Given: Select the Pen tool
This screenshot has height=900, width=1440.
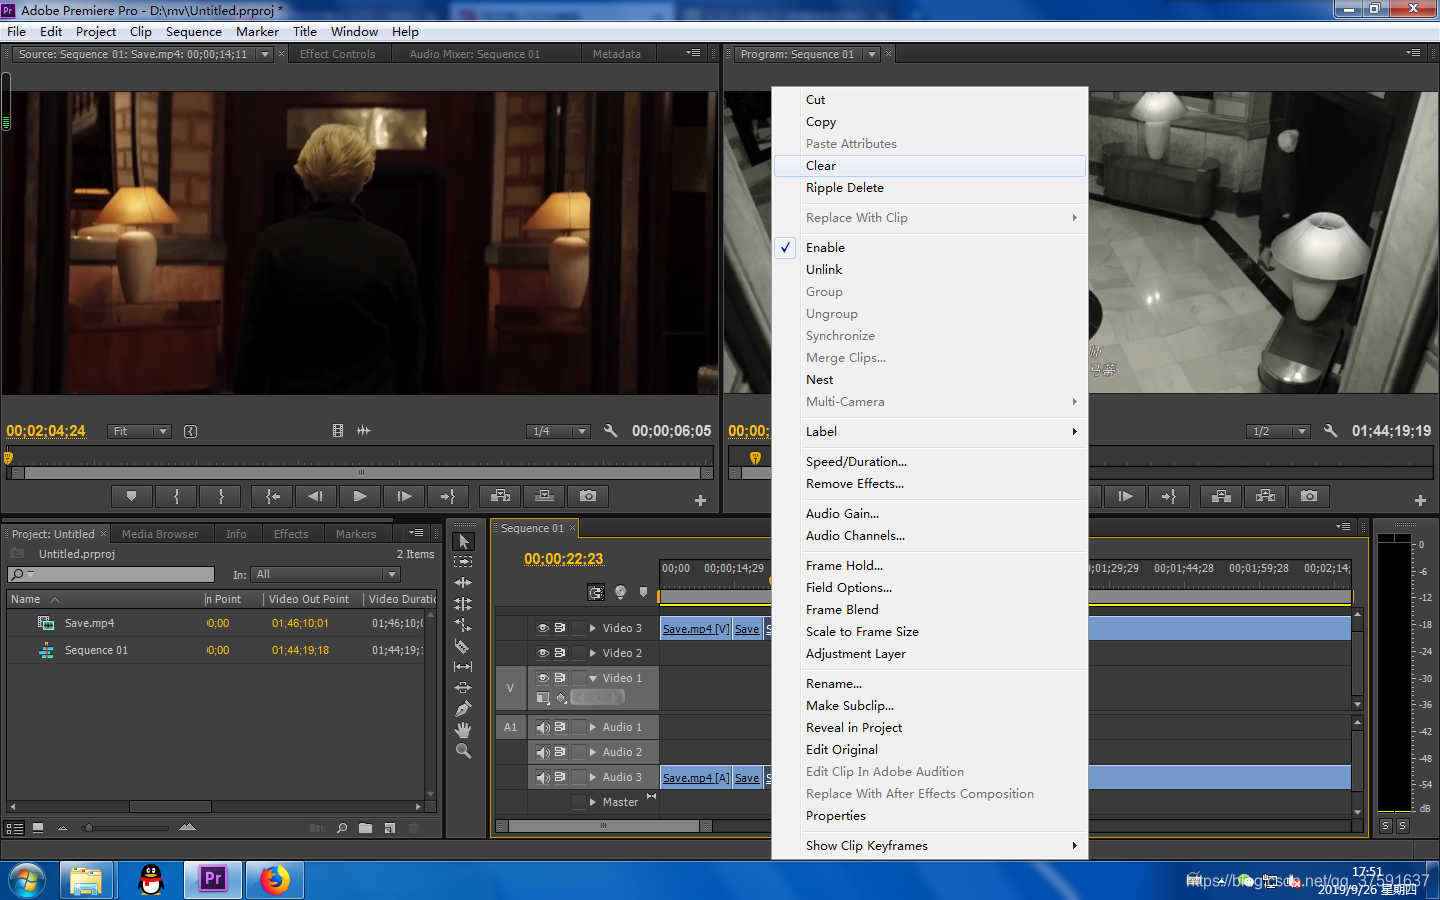Looking at the screenshot, I should click(463, 709).
